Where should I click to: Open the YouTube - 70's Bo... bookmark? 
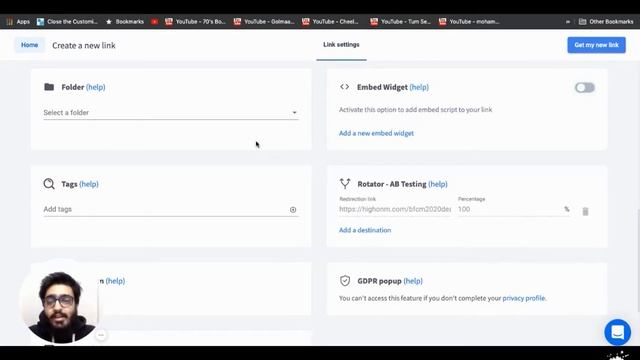(x=196, y=22)
